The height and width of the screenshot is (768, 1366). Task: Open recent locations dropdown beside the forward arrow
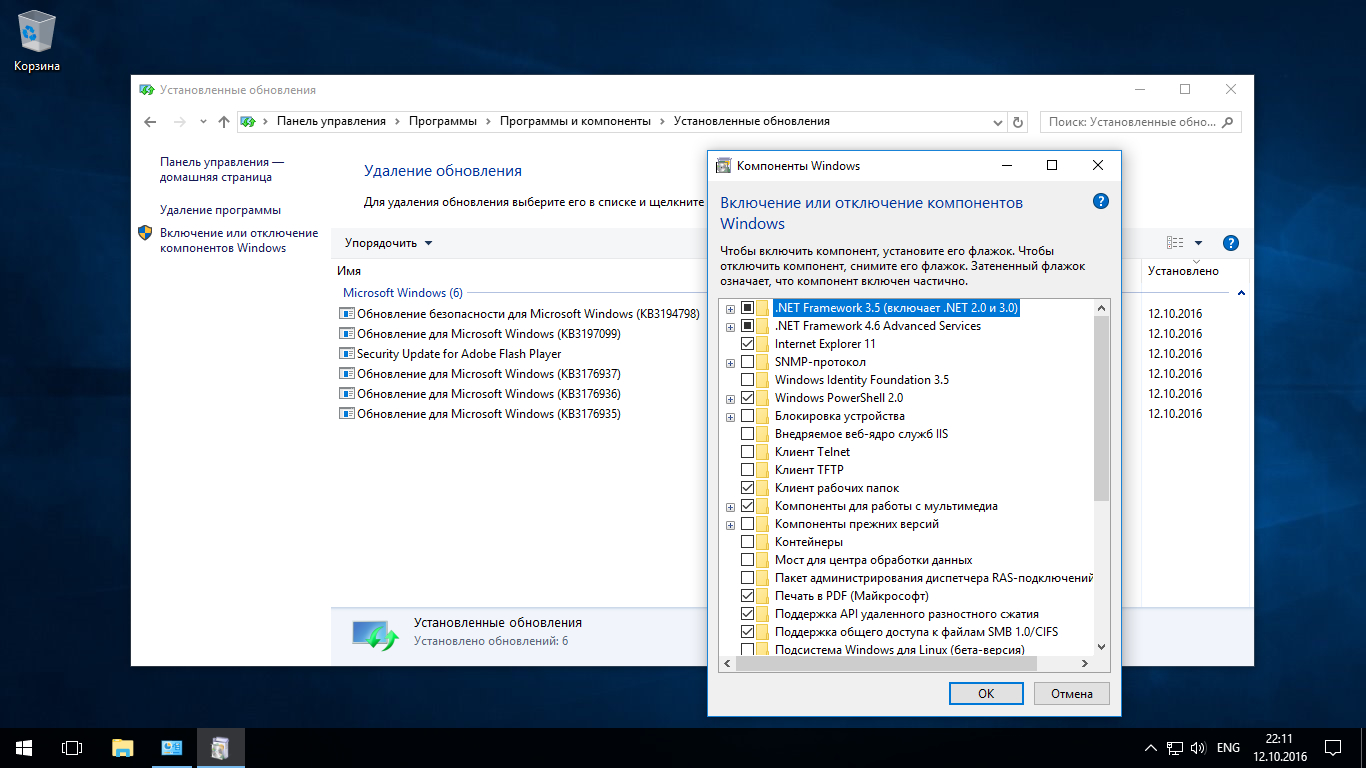tap(203, 122)
